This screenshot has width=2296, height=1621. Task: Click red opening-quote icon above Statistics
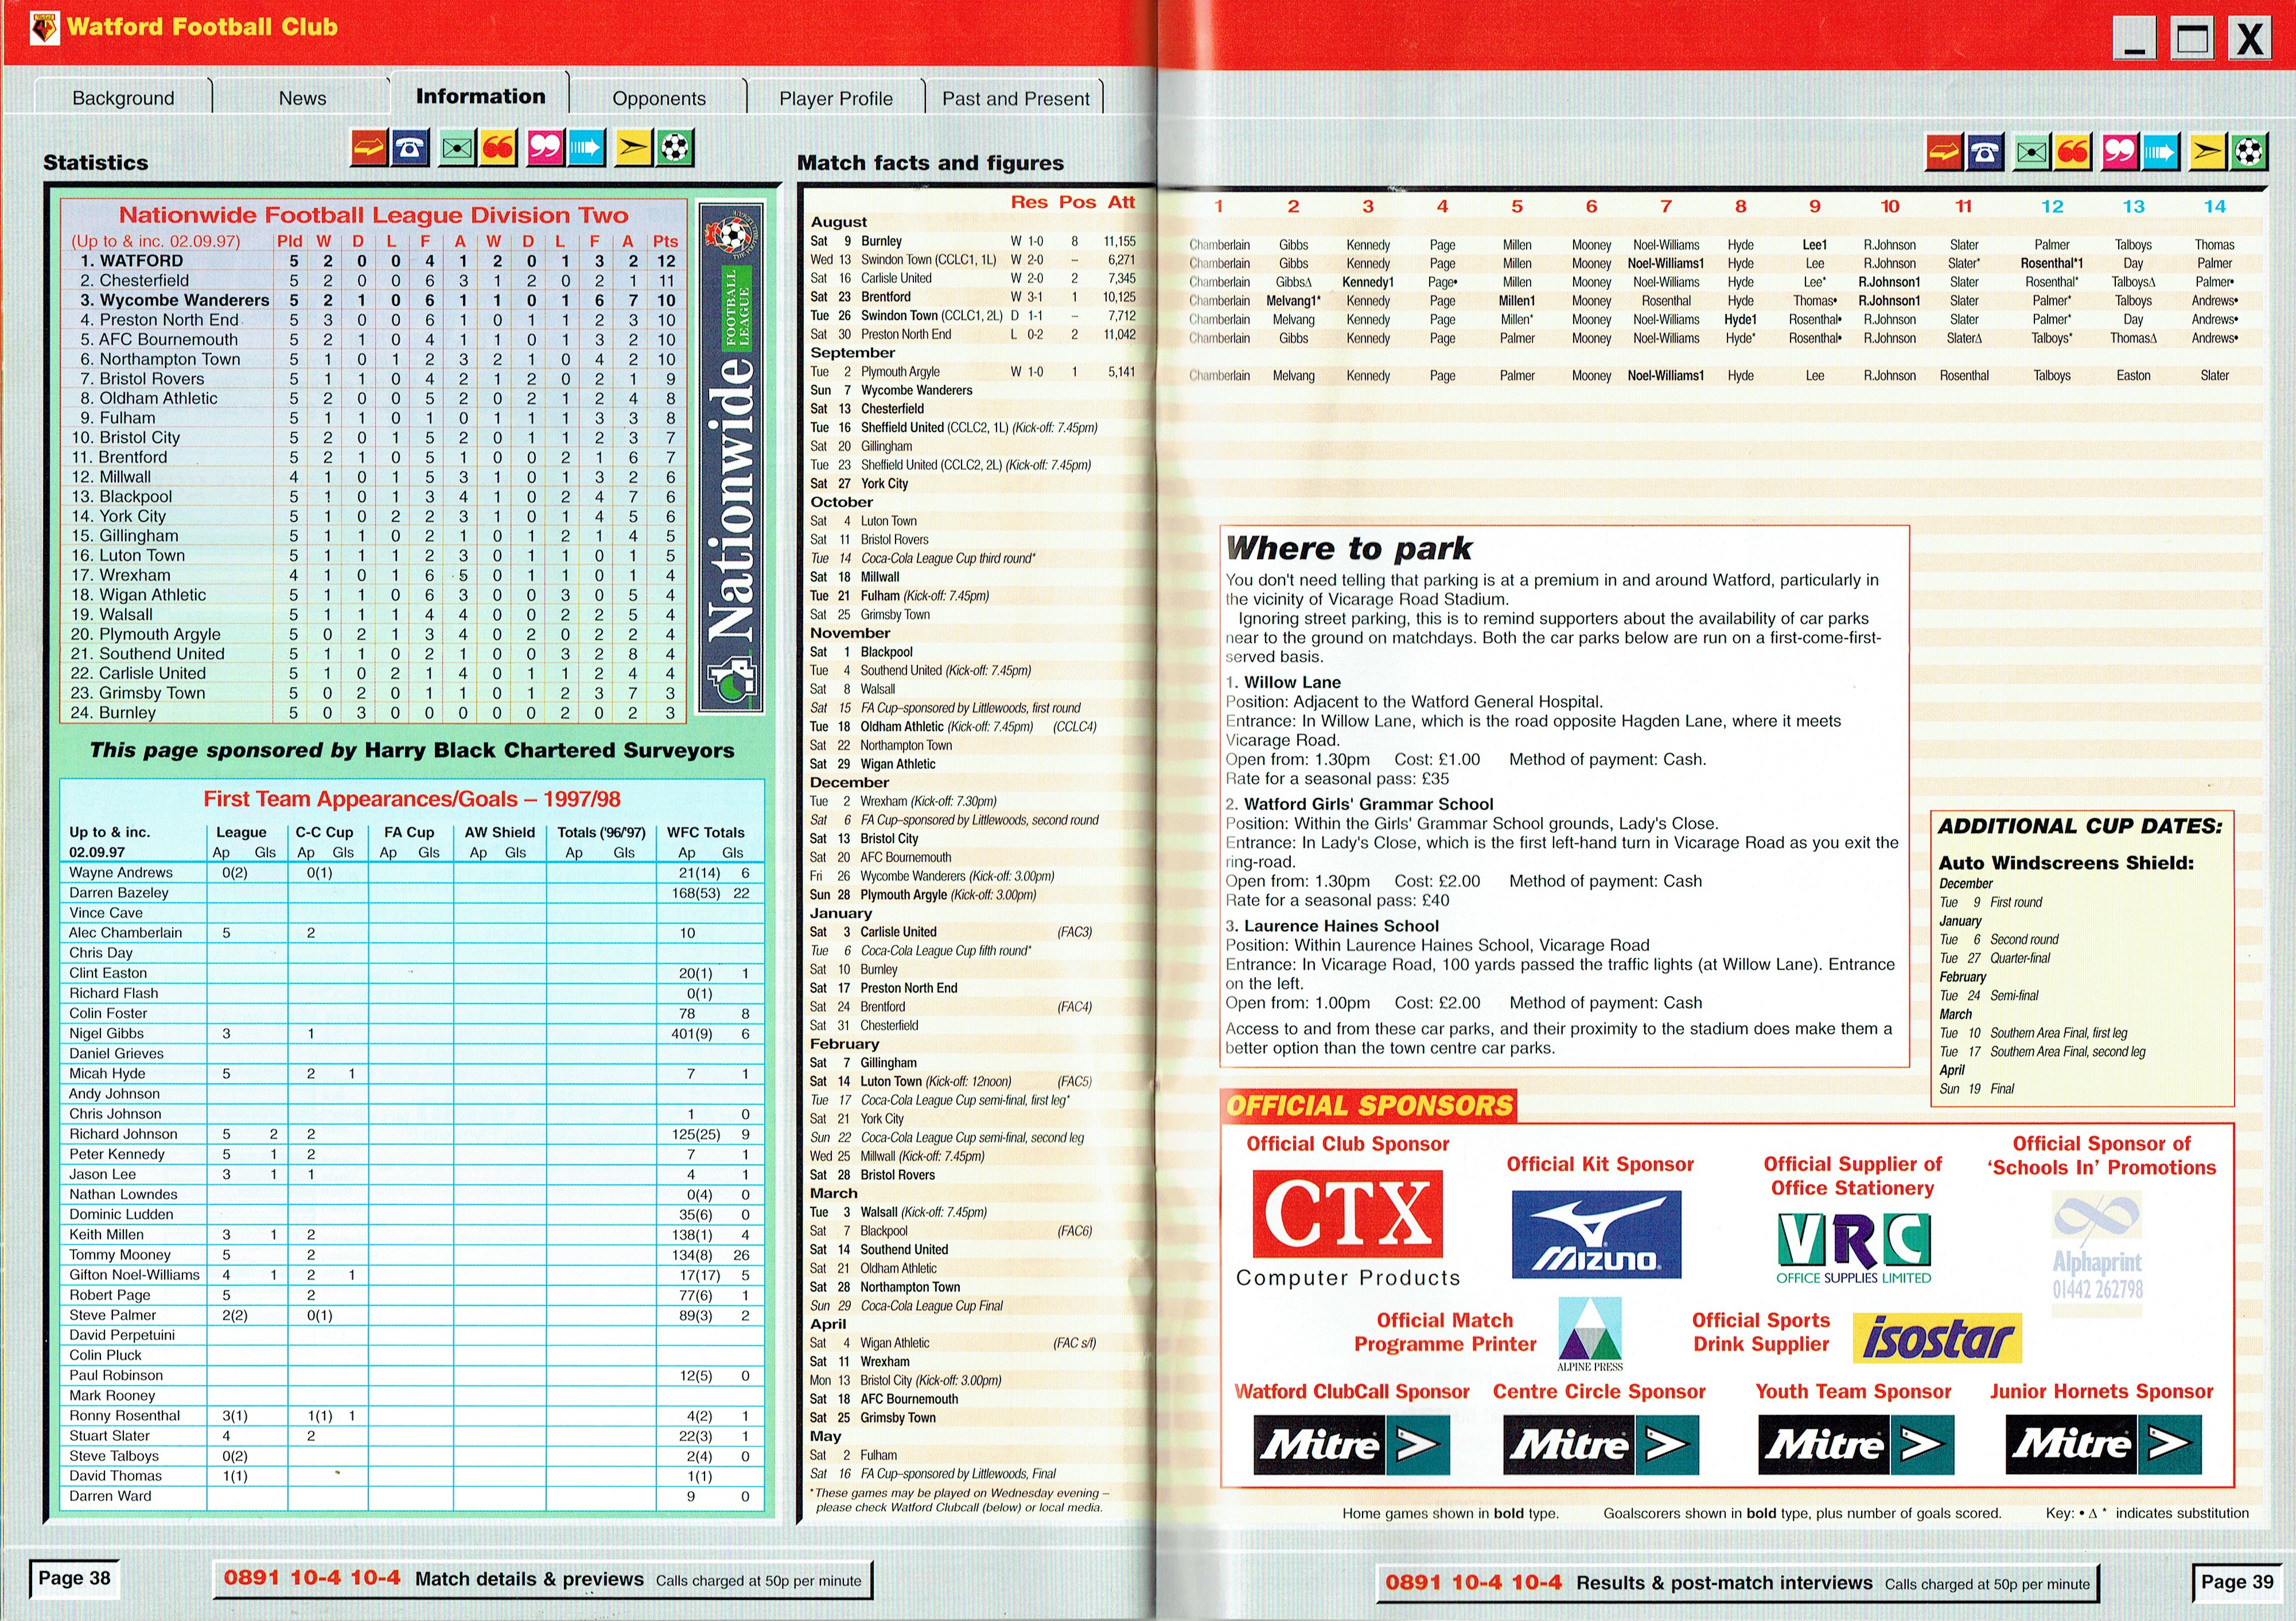pyautogui.click(x=498, y=148)
